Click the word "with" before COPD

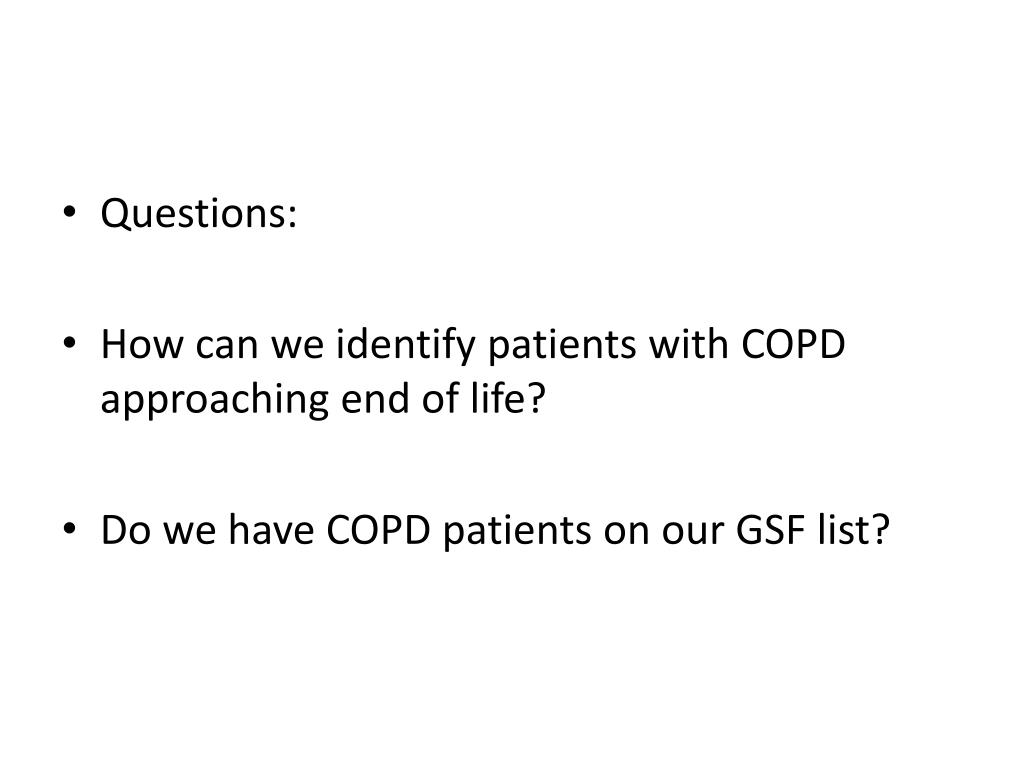pyautogui.click(x=688, y=344)
